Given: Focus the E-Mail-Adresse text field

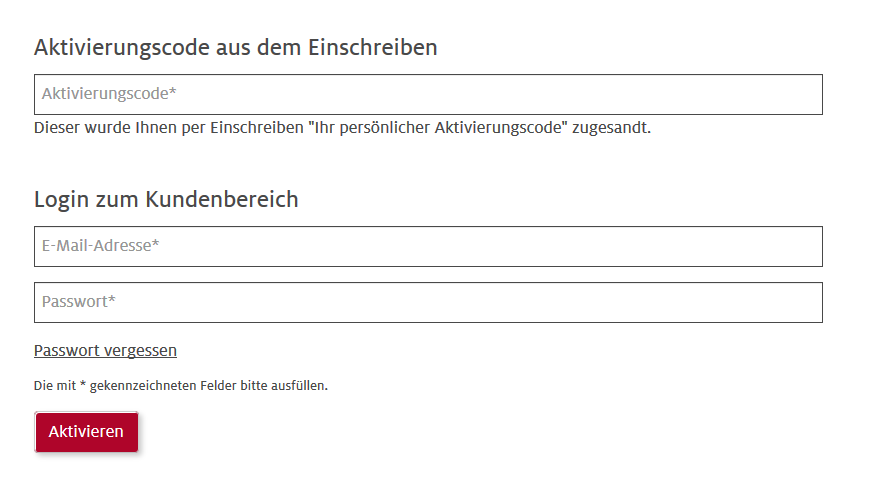Looking at the screenshot, I should click(x=428, y=246).
